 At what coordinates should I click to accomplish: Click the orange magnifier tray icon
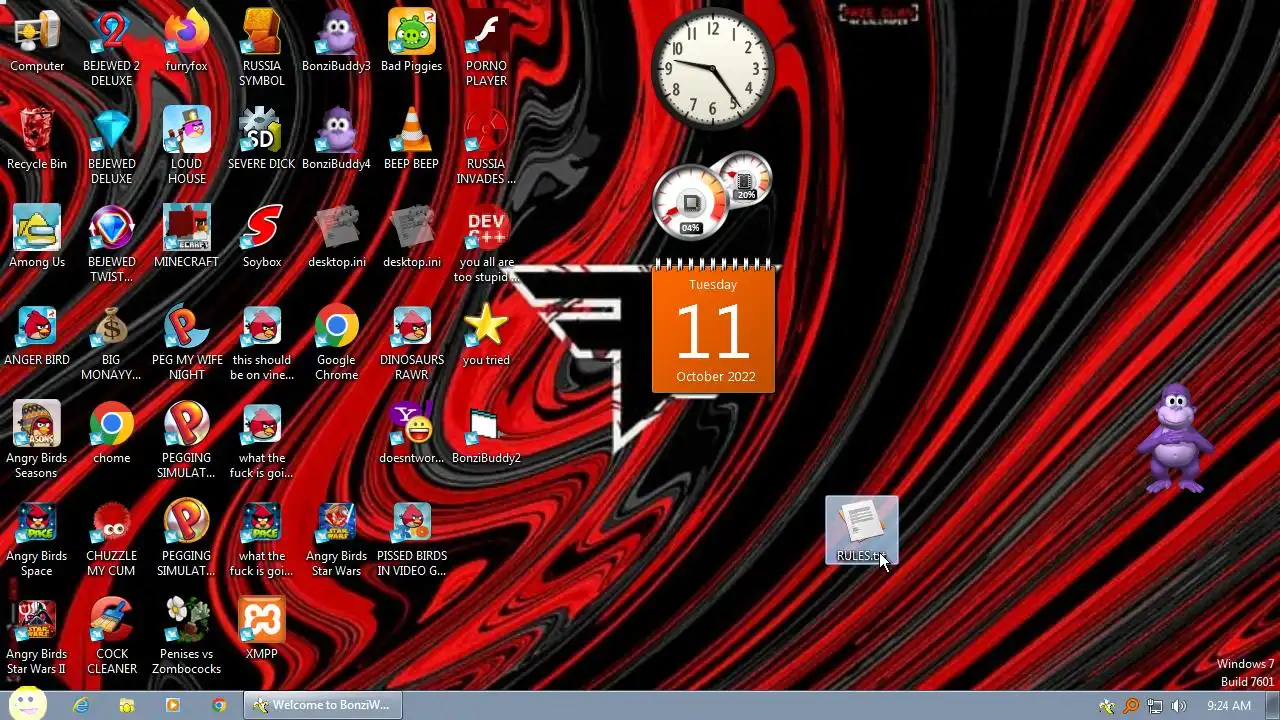(x=1131, y=706)
